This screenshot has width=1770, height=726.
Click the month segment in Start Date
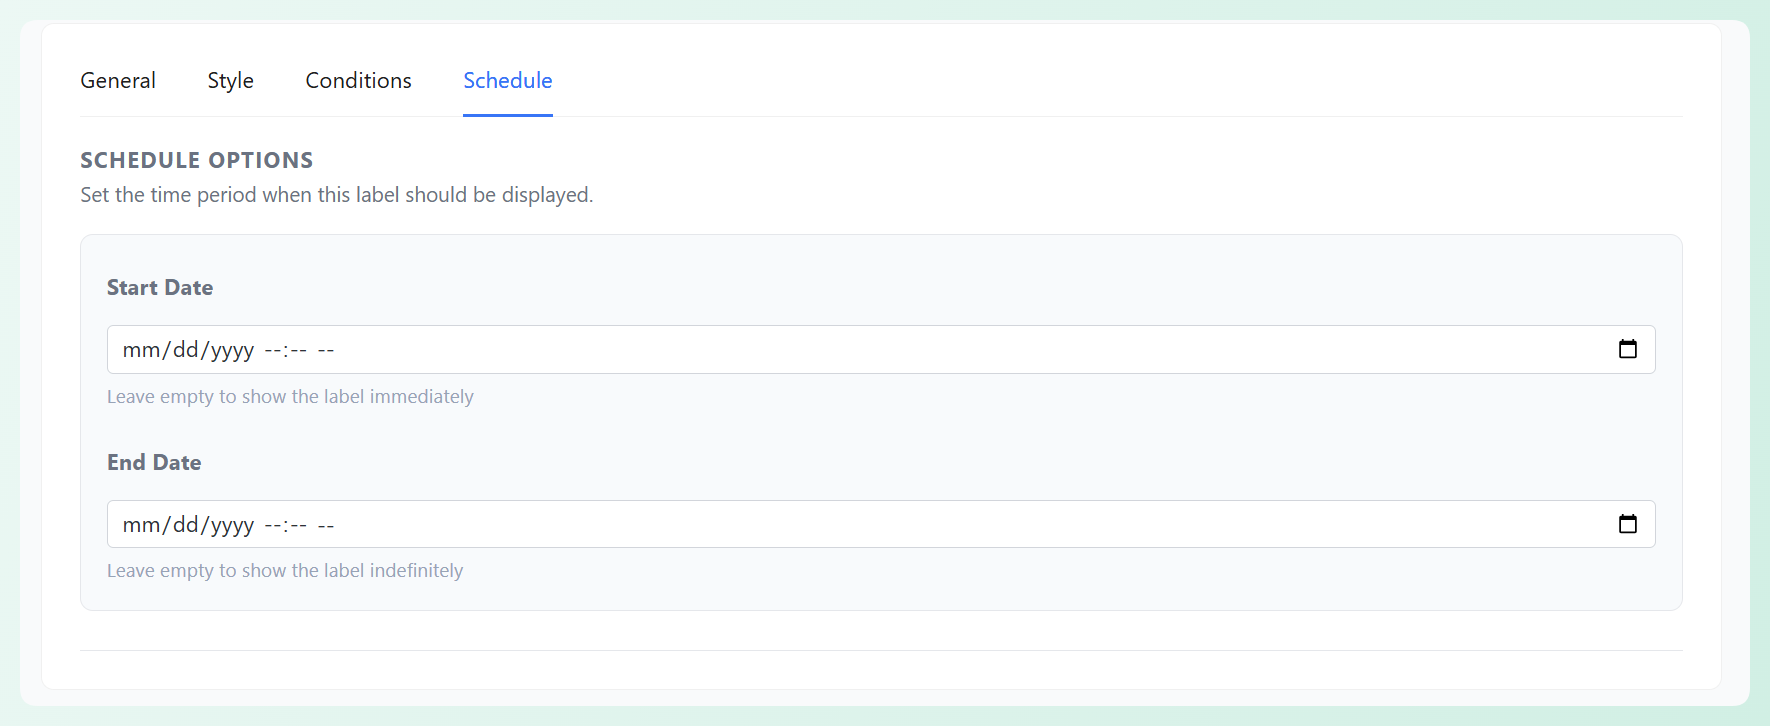pyautogui.click(x=141, y=350)
